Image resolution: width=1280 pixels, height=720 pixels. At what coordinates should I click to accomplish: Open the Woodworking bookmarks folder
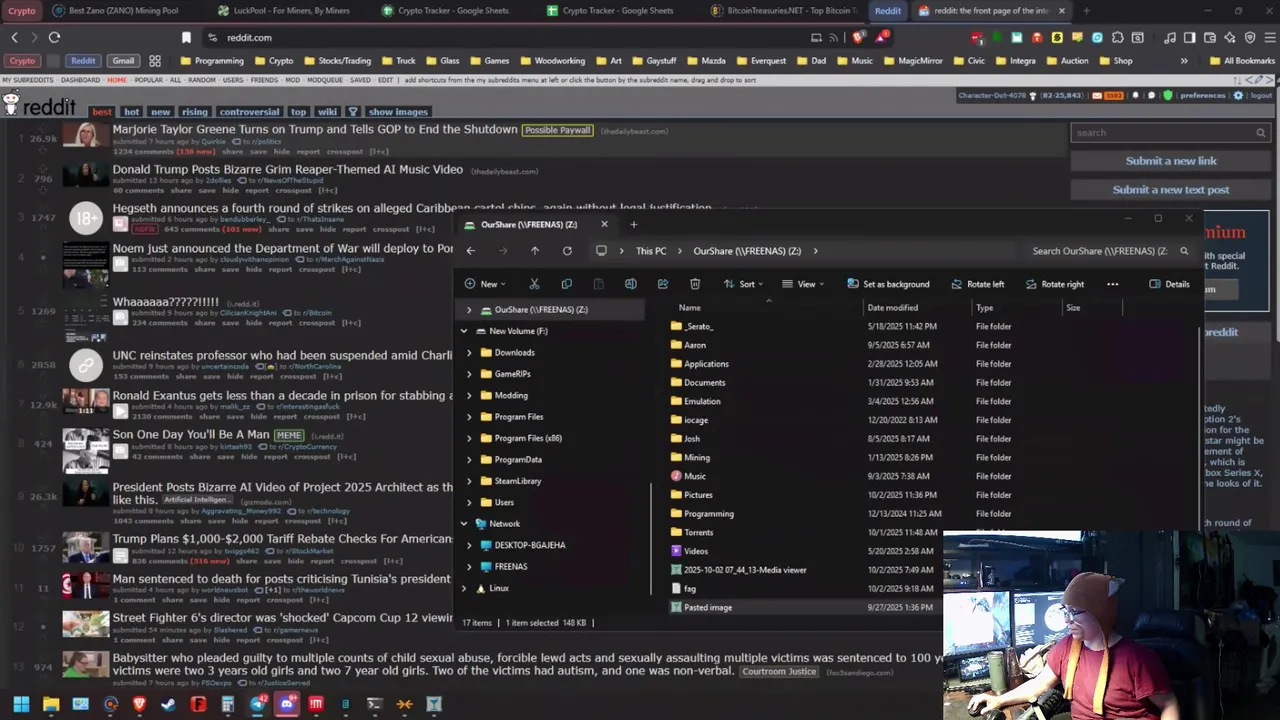click(x=552, y=61)
